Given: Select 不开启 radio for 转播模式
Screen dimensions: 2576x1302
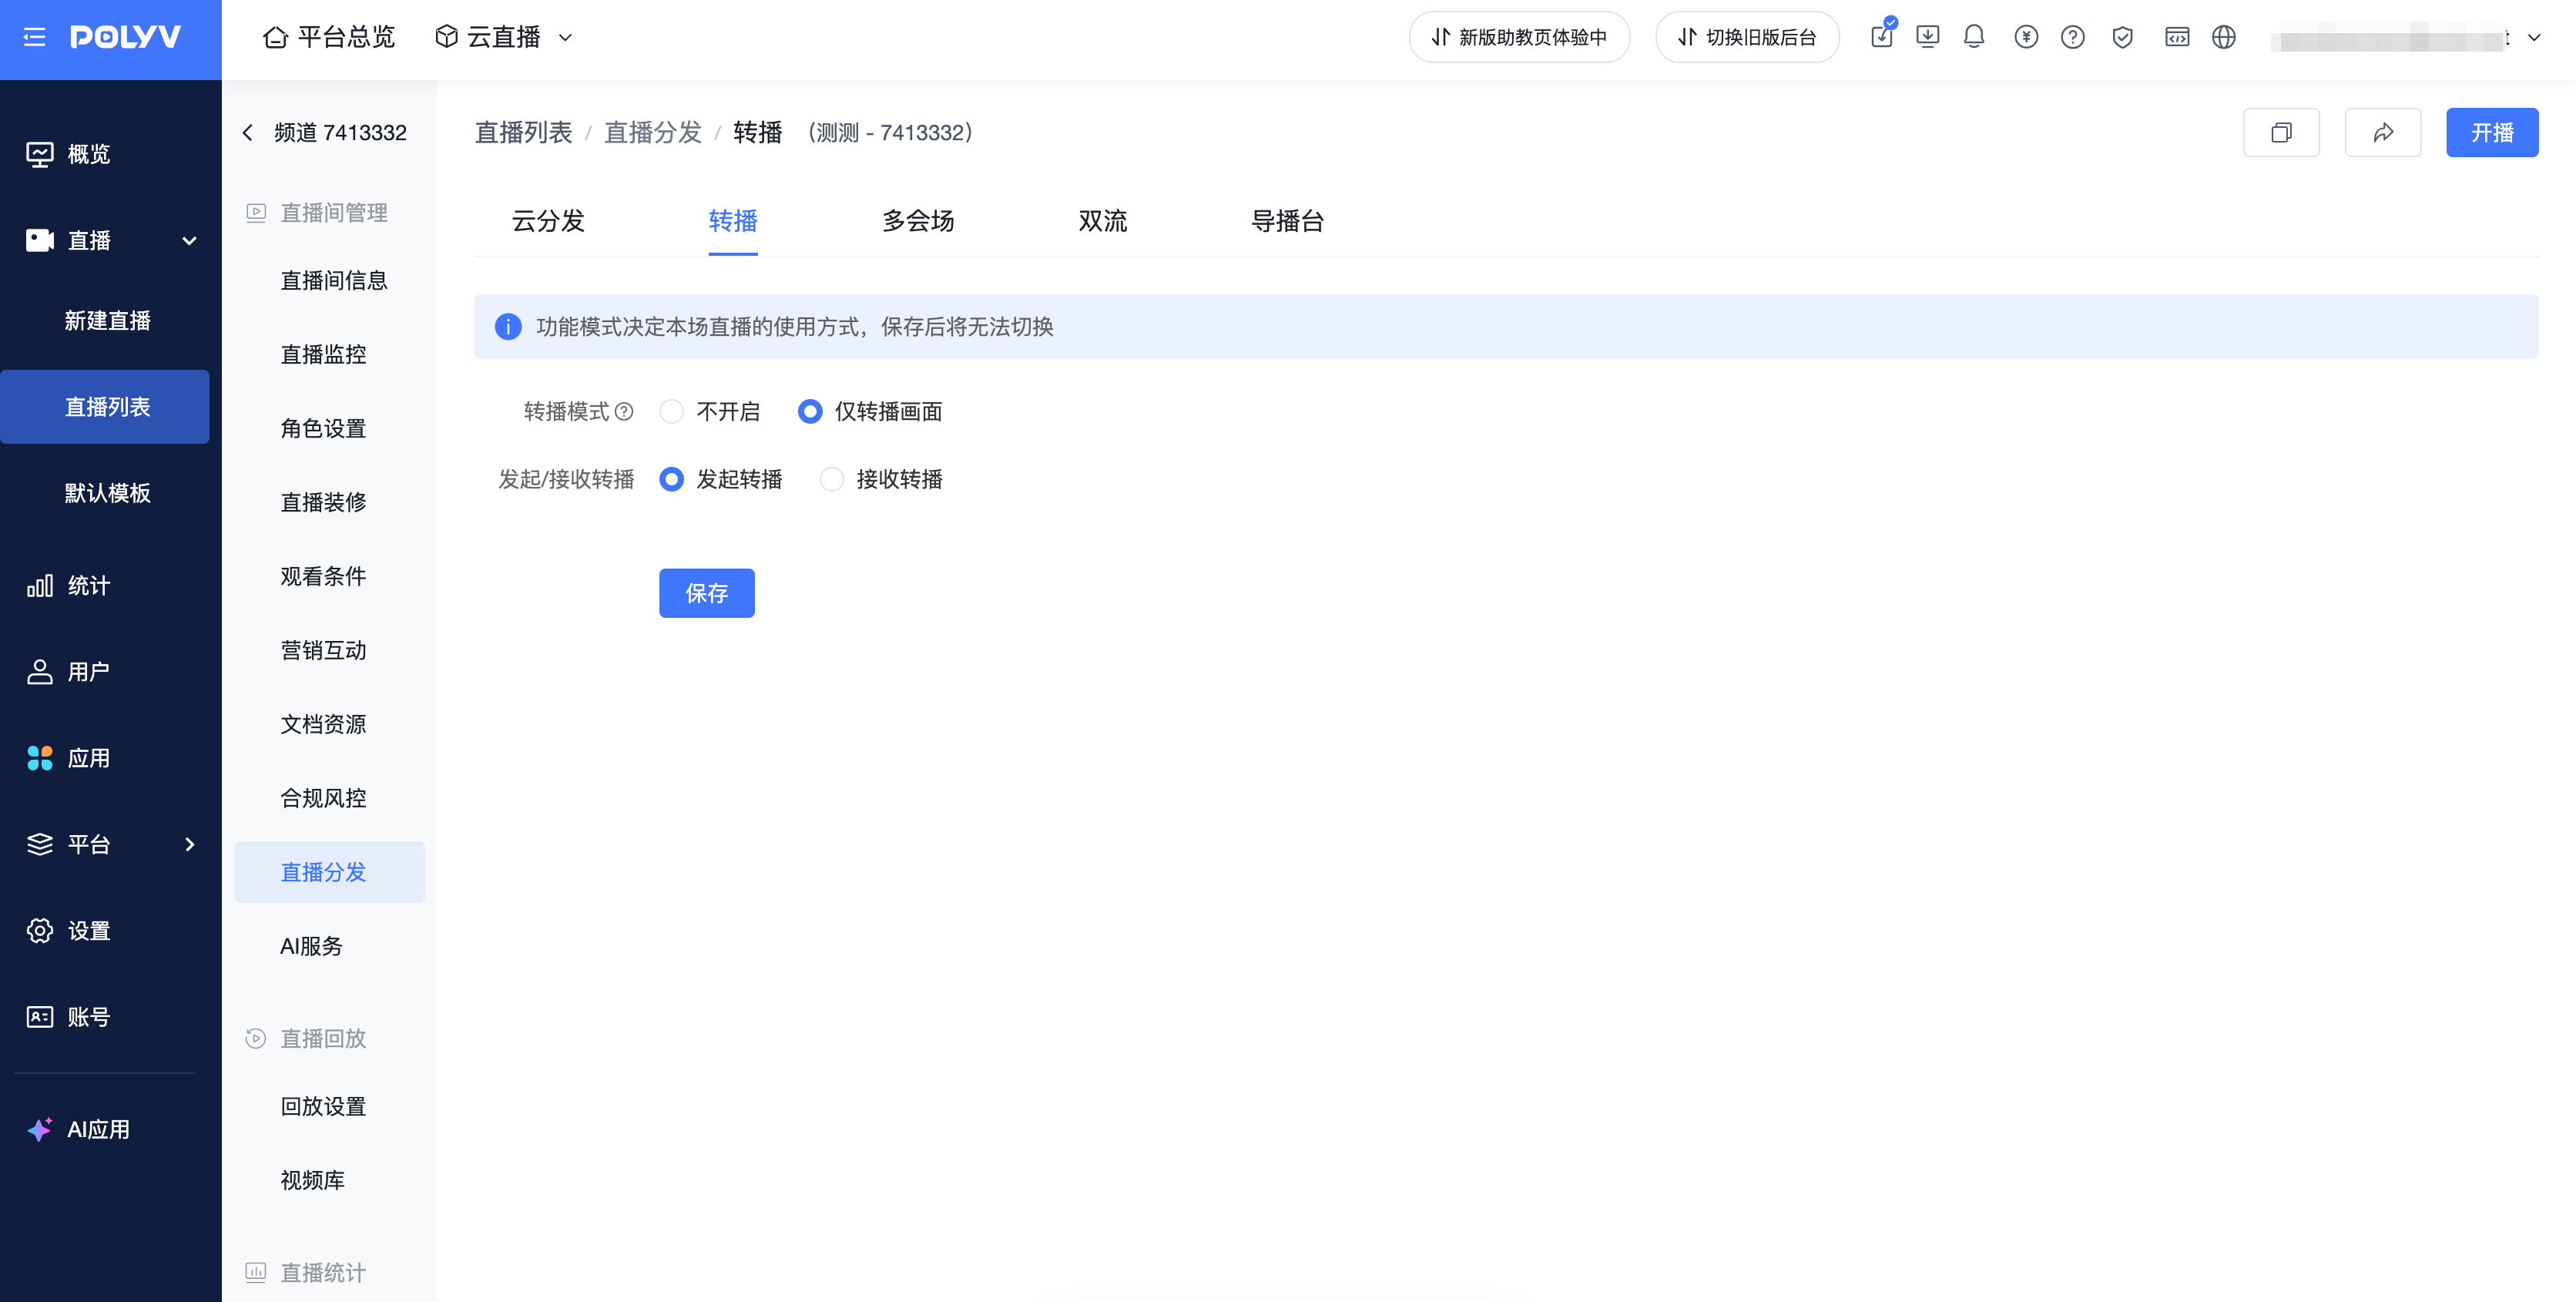Looking at the screenshot, I should tap(672, 412).
